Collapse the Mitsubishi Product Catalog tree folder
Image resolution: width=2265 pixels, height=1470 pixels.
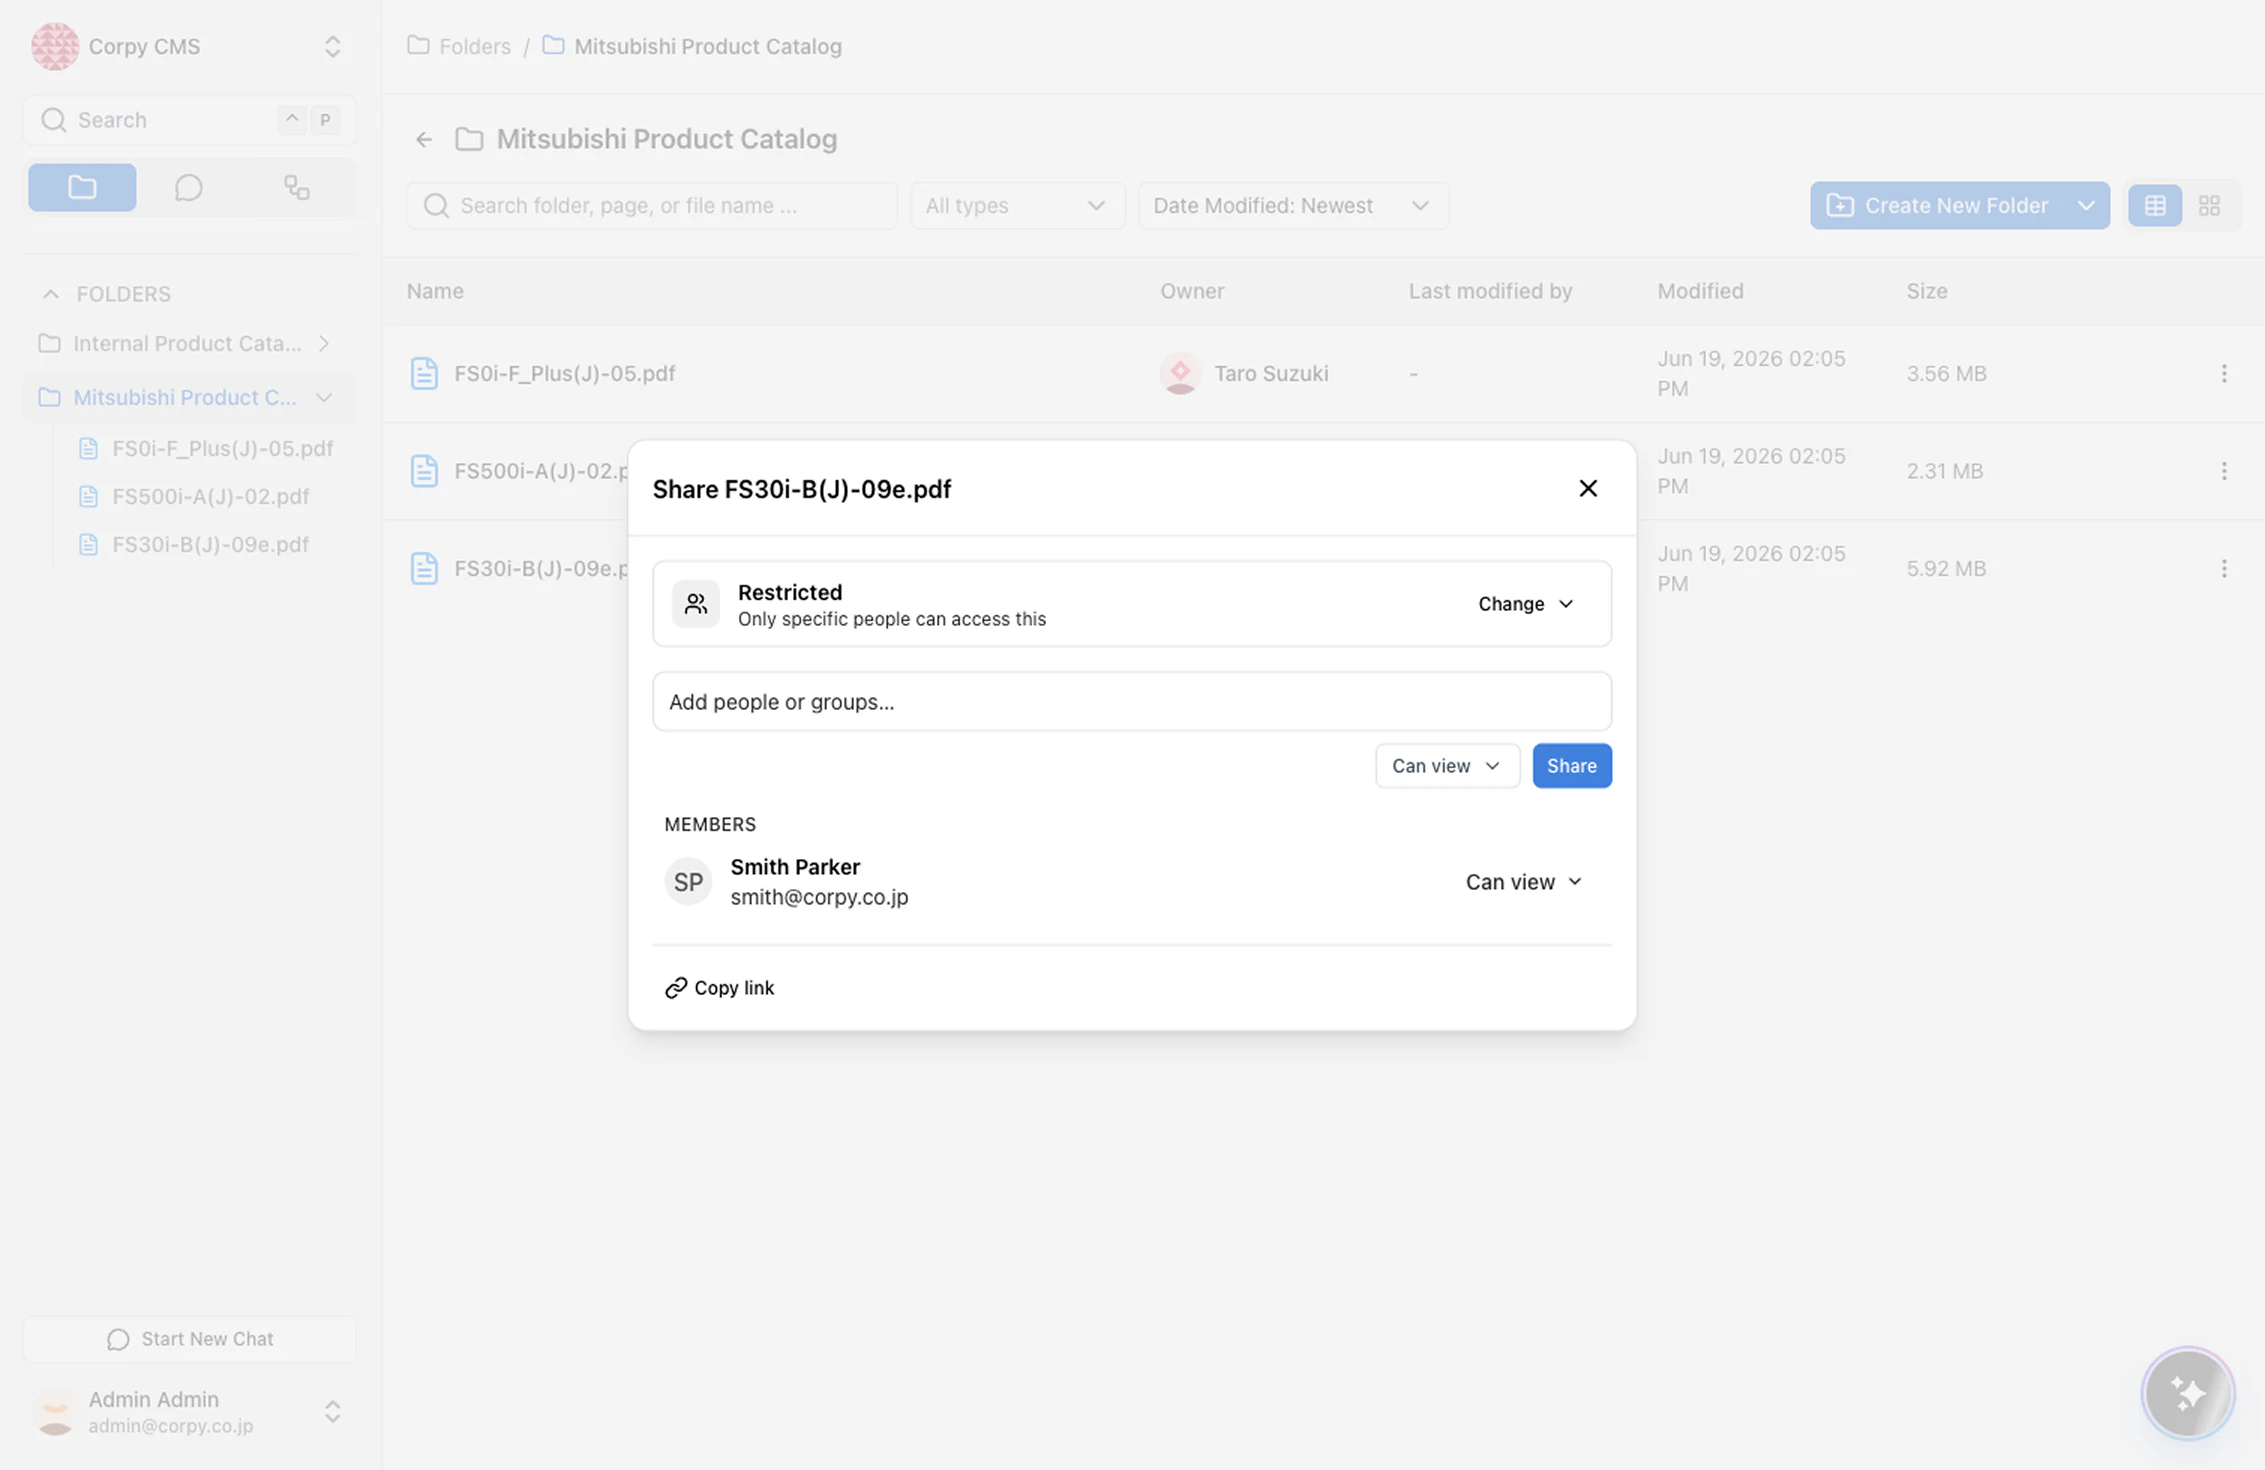324,397
